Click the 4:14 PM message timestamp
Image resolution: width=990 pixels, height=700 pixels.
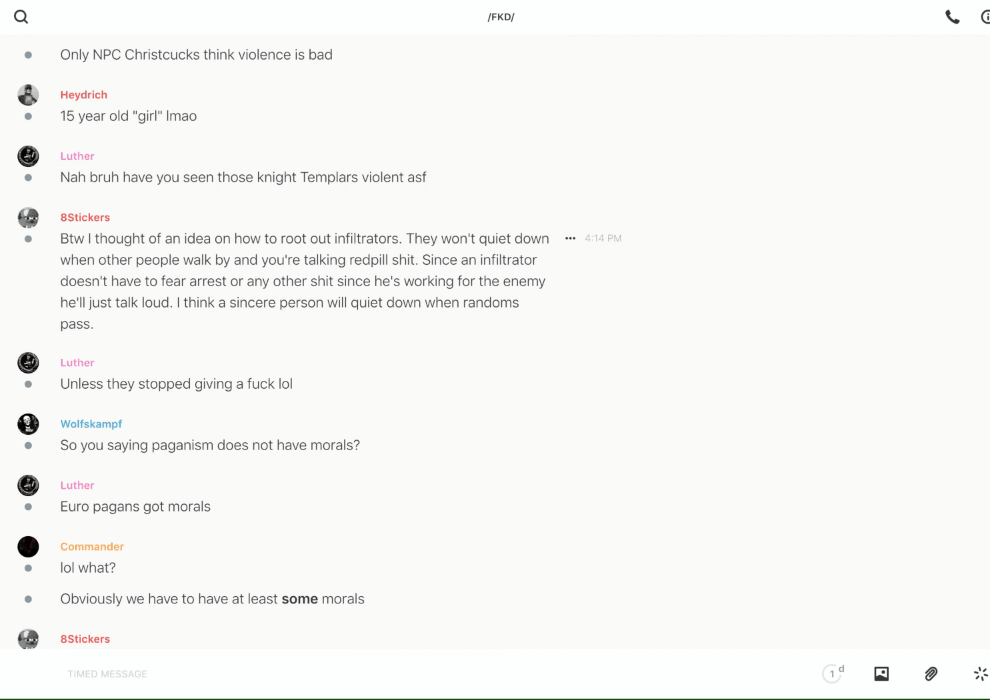point(603,239)
